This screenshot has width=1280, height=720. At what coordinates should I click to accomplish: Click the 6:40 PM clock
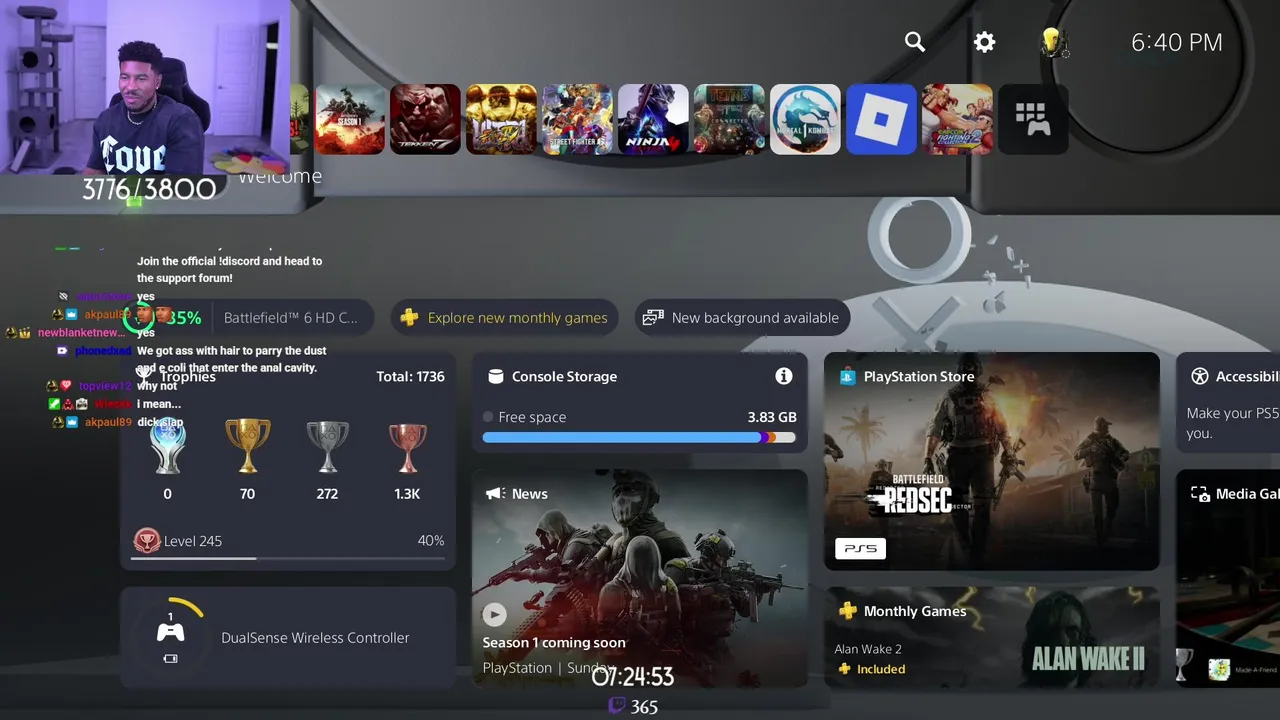tap(1177, 42)
